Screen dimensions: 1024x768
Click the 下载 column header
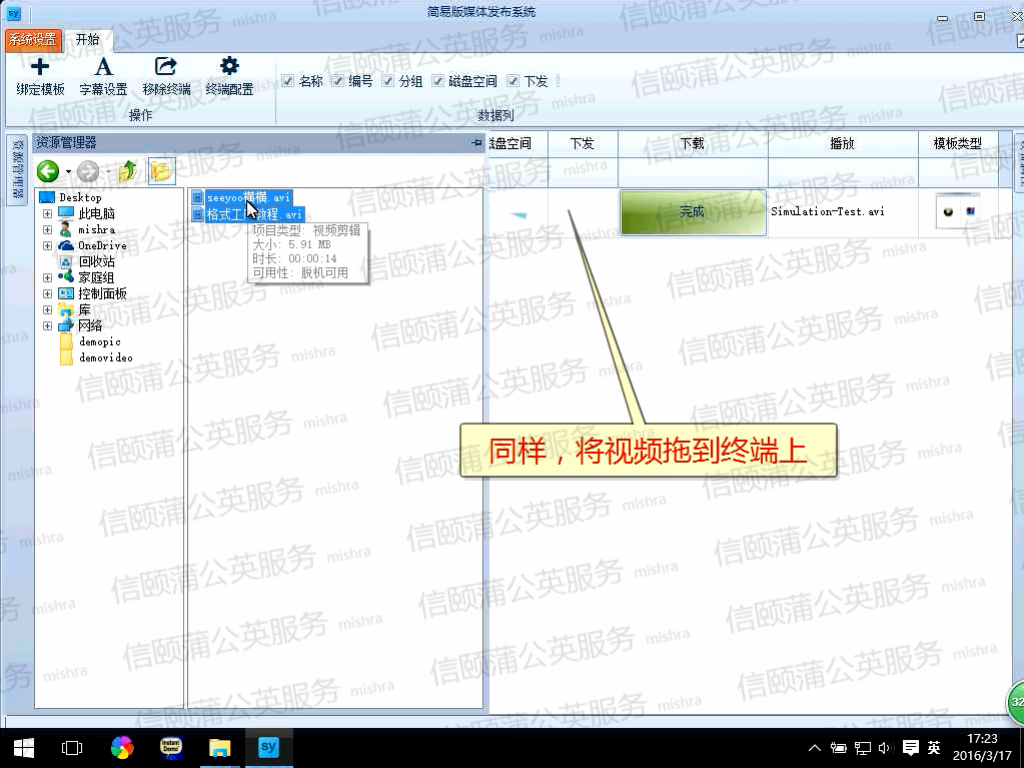pos(692,144)
